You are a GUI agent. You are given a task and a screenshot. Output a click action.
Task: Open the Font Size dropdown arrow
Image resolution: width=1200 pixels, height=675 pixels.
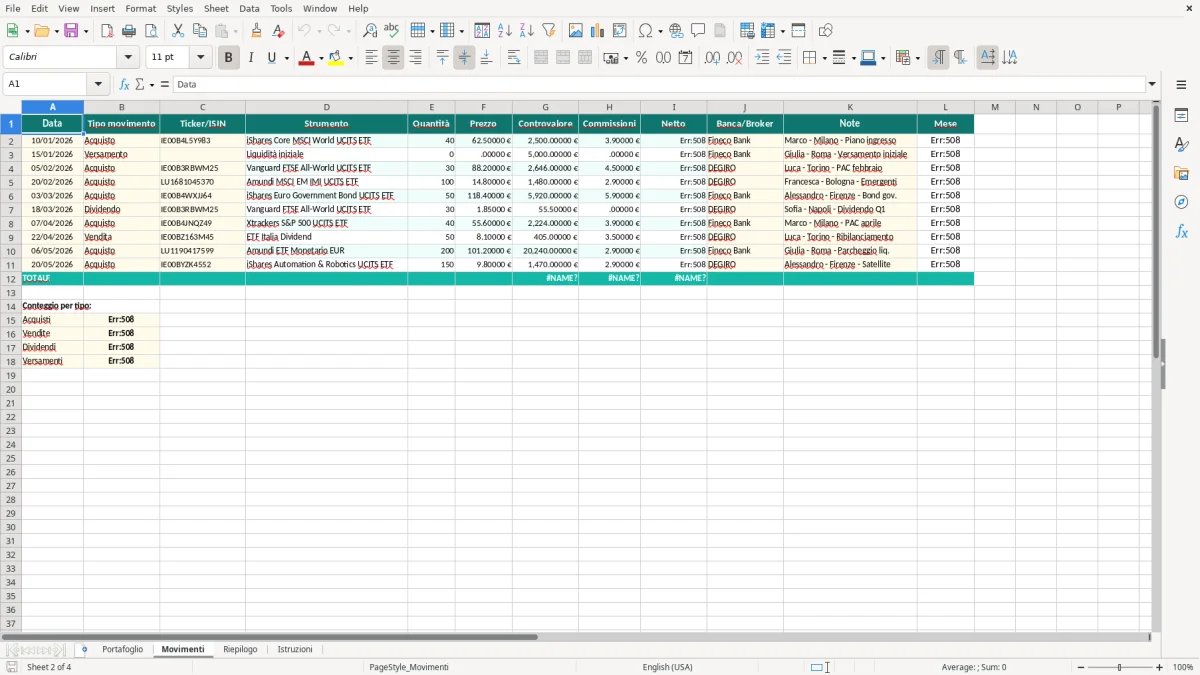(200, 58)
